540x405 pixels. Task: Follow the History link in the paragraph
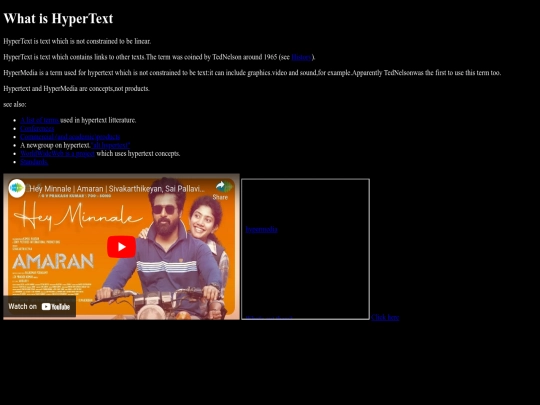tap(301, 57)
